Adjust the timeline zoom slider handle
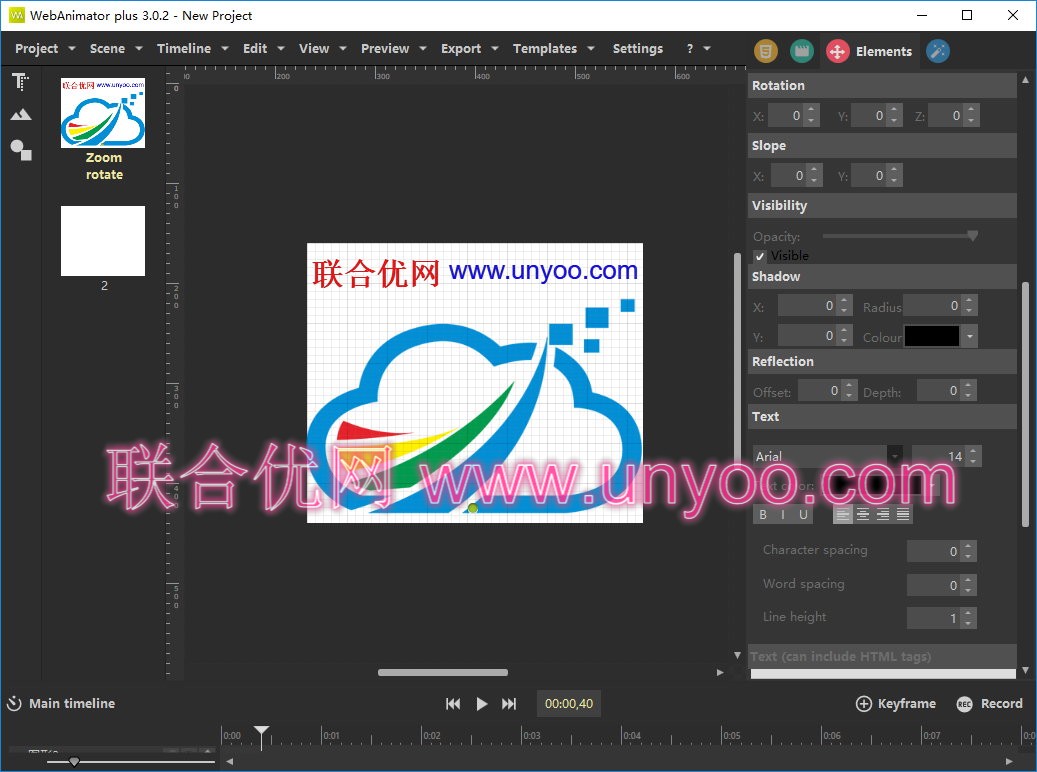This screenshot has height=772, width=1037. (x=74, y=761)
